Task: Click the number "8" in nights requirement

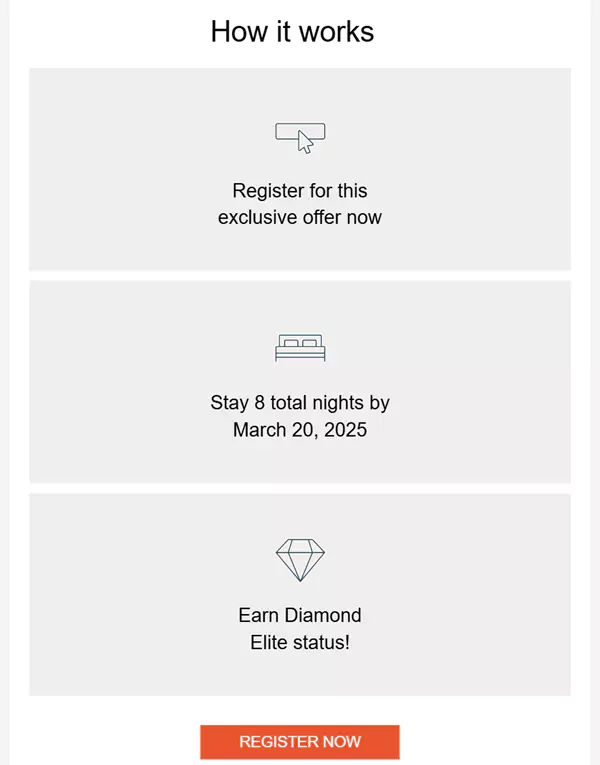Action: 260,403
